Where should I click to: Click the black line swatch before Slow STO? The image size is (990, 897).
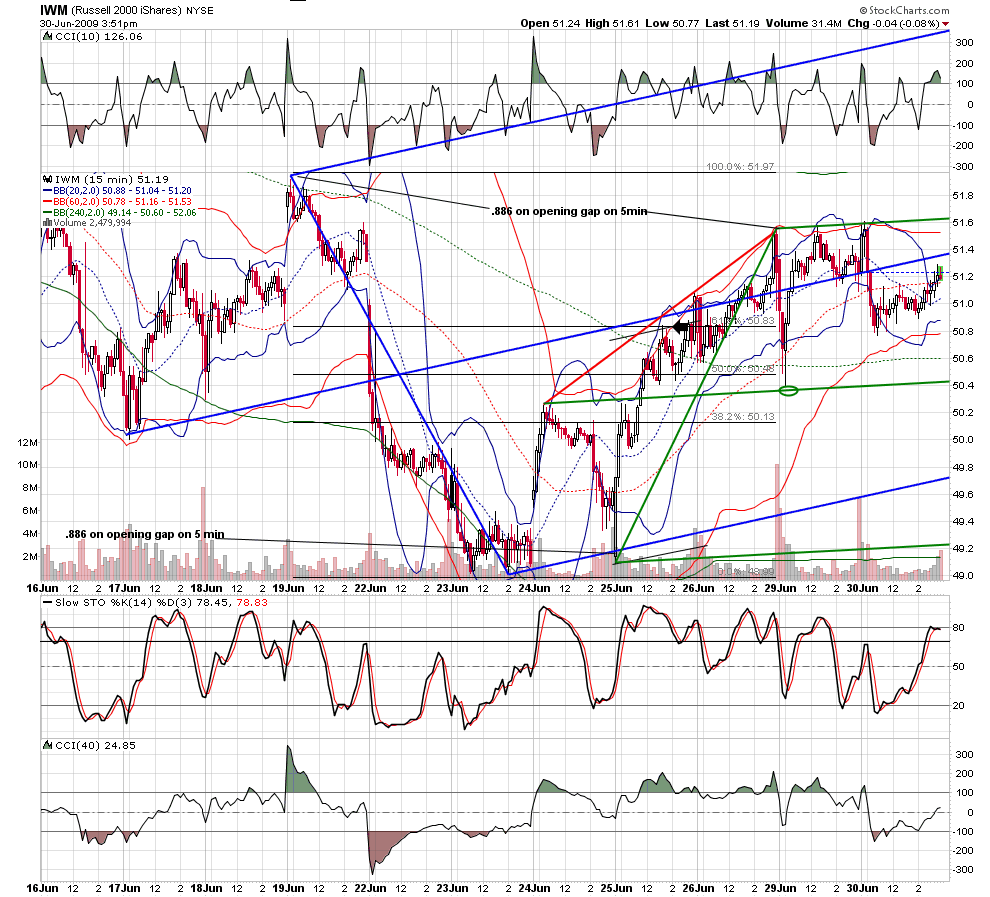click(47, 602)
